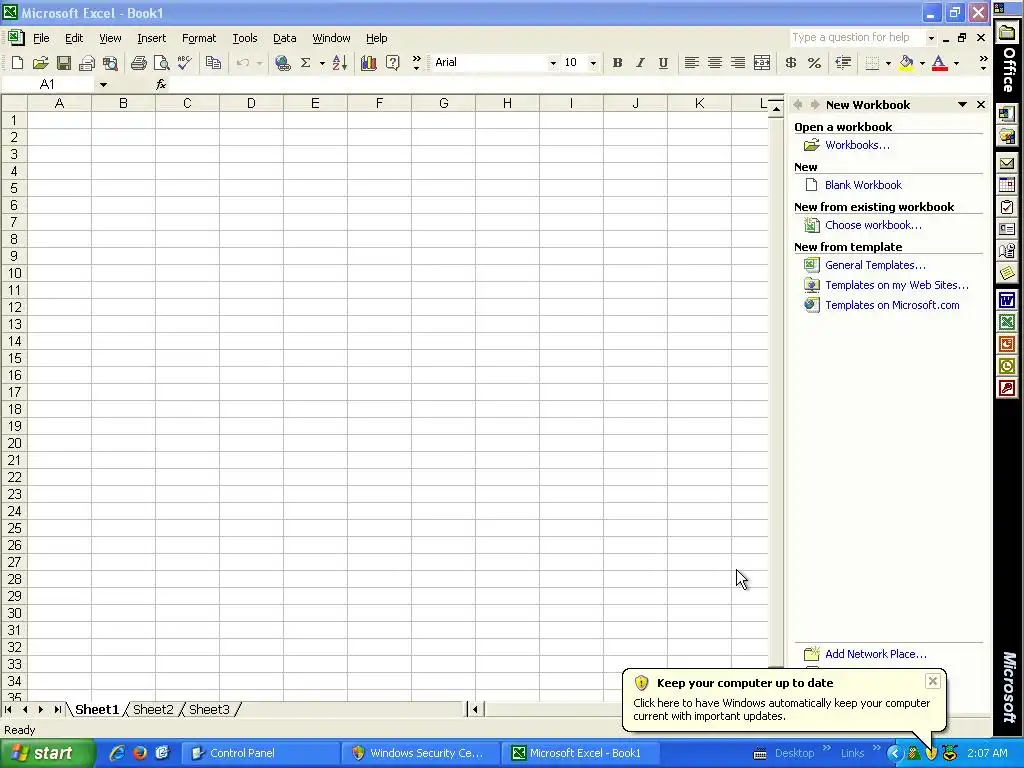Open the Data menu
This screenshot has width=1024, height=768.
pyautogui.click(x=285, y=38)
